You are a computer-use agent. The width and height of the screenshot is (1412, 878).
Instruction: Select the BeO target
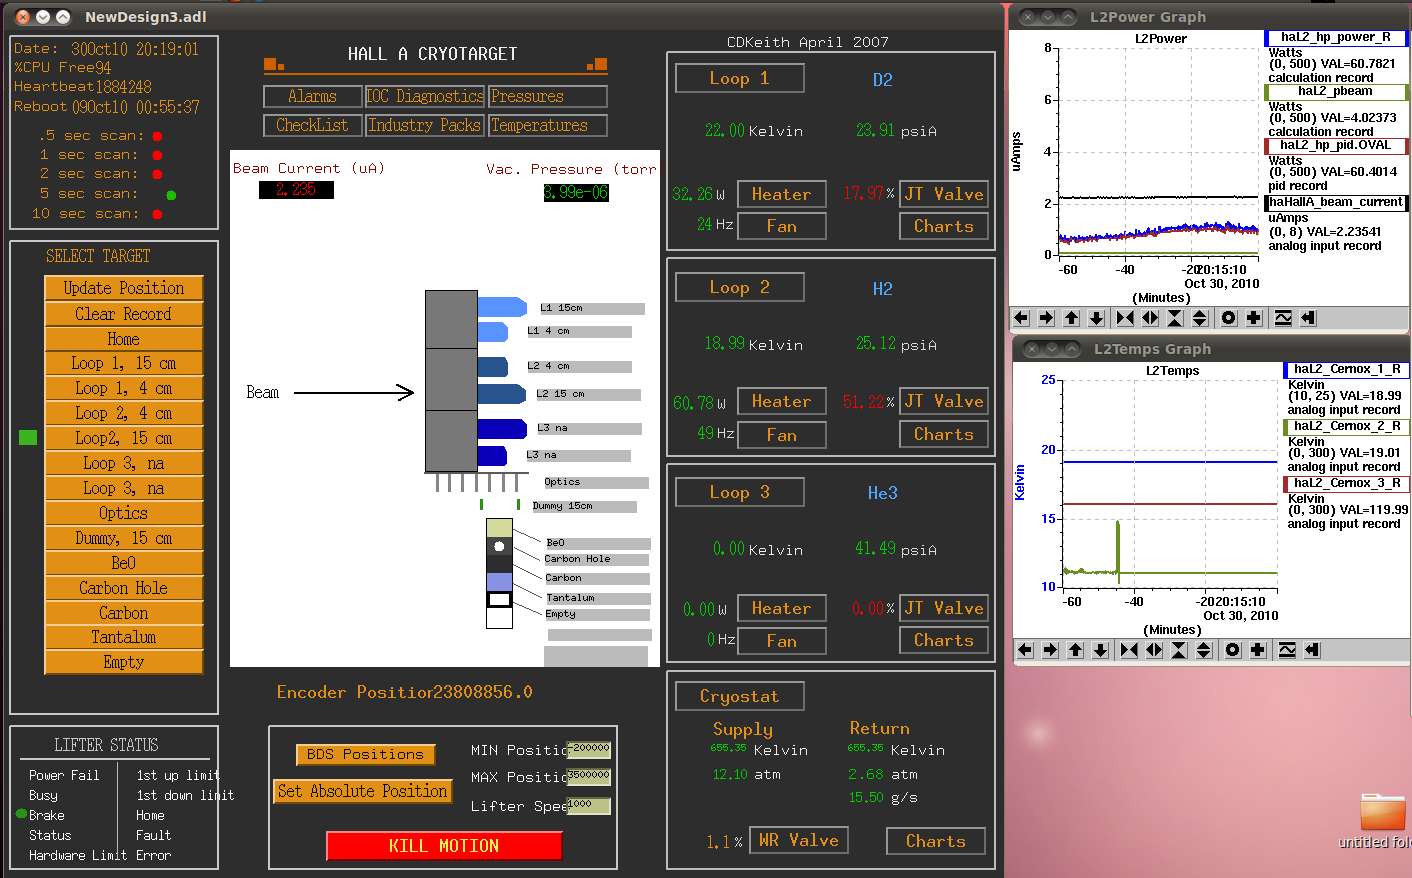coord(124,563)
